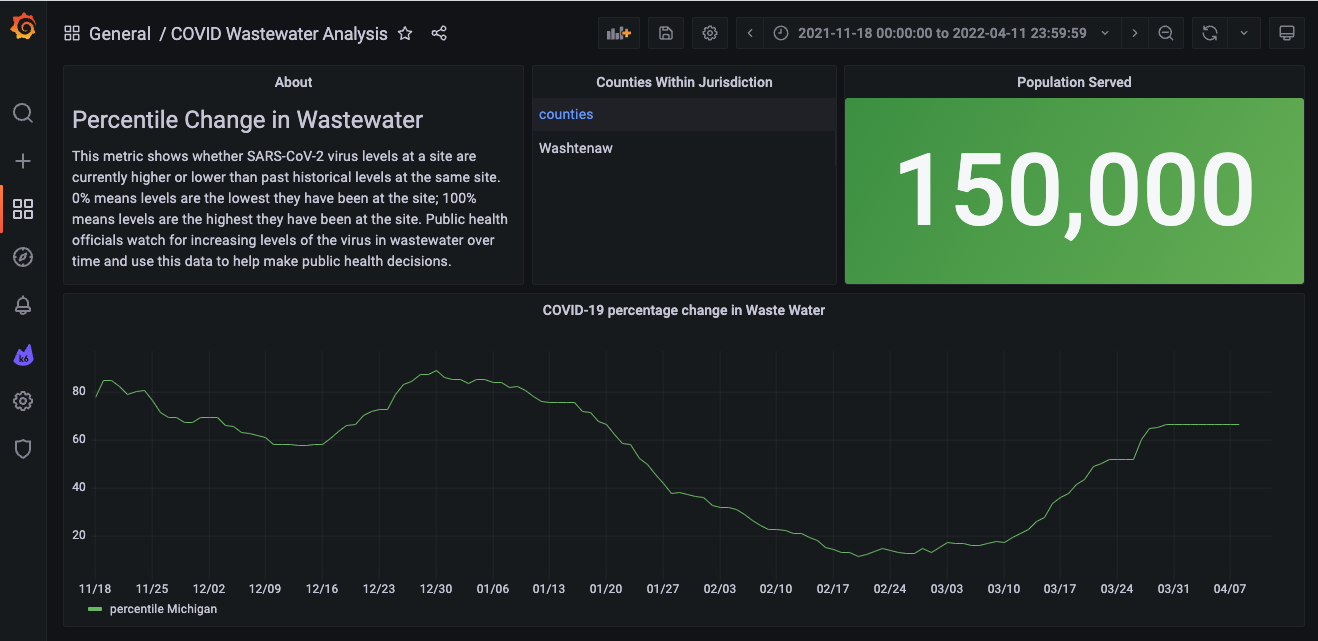Sort by the counties column header
1318x641 pixels.
click(566, 114)
